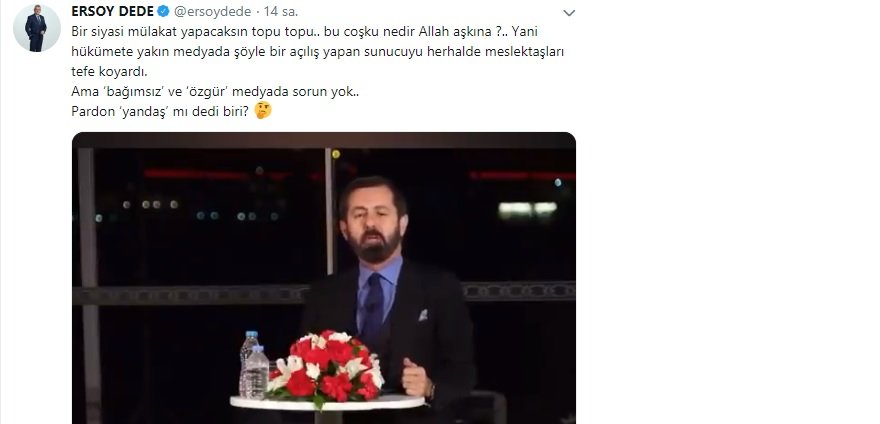Click the line starting 'hükümete yakın medyada'

tap(318, 52)
